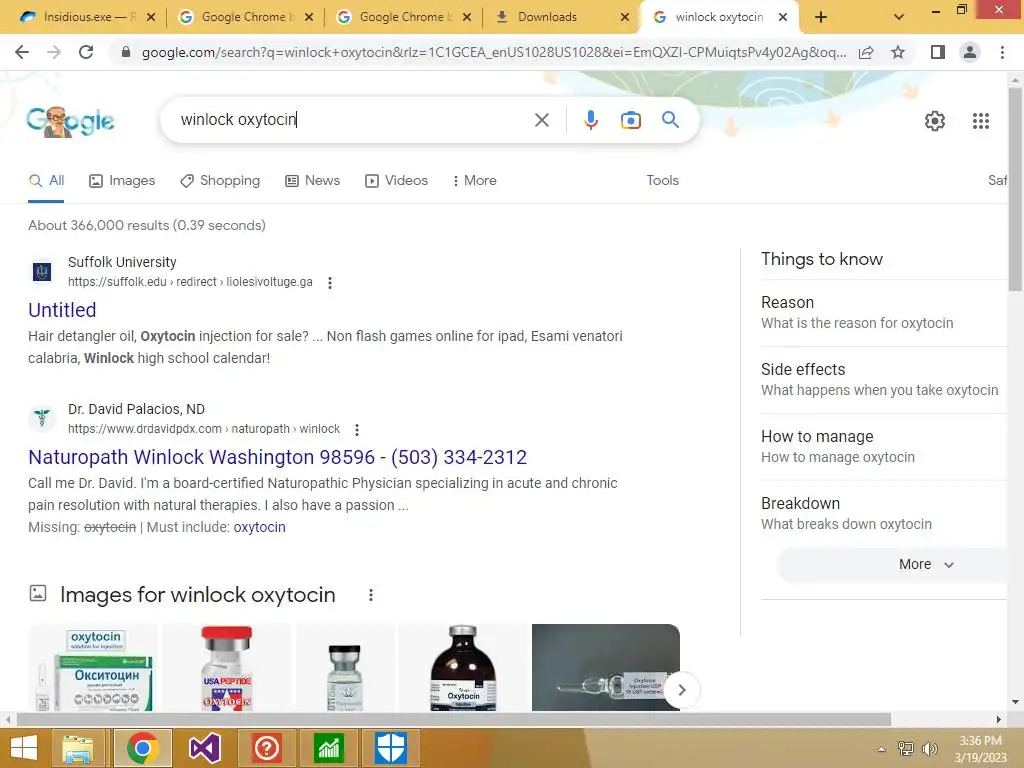Select the News search filter

313,180
